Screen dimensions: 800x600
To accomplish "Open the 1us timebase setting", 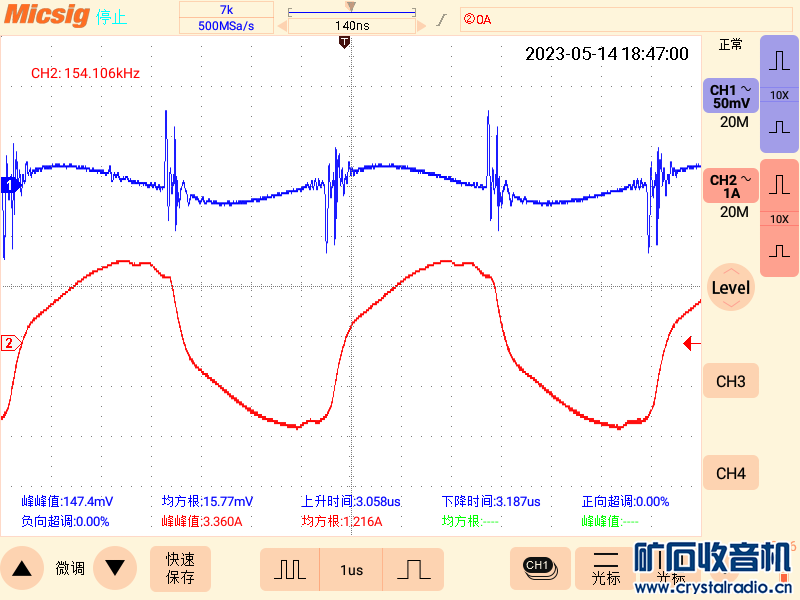I will coord(352,570).
